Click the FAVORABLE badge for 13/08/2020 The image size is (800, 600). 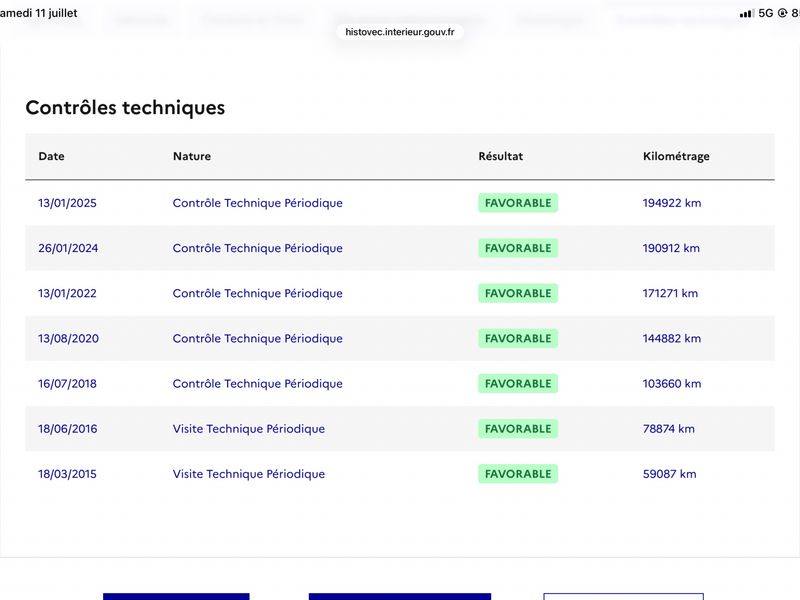coord(518,338)
